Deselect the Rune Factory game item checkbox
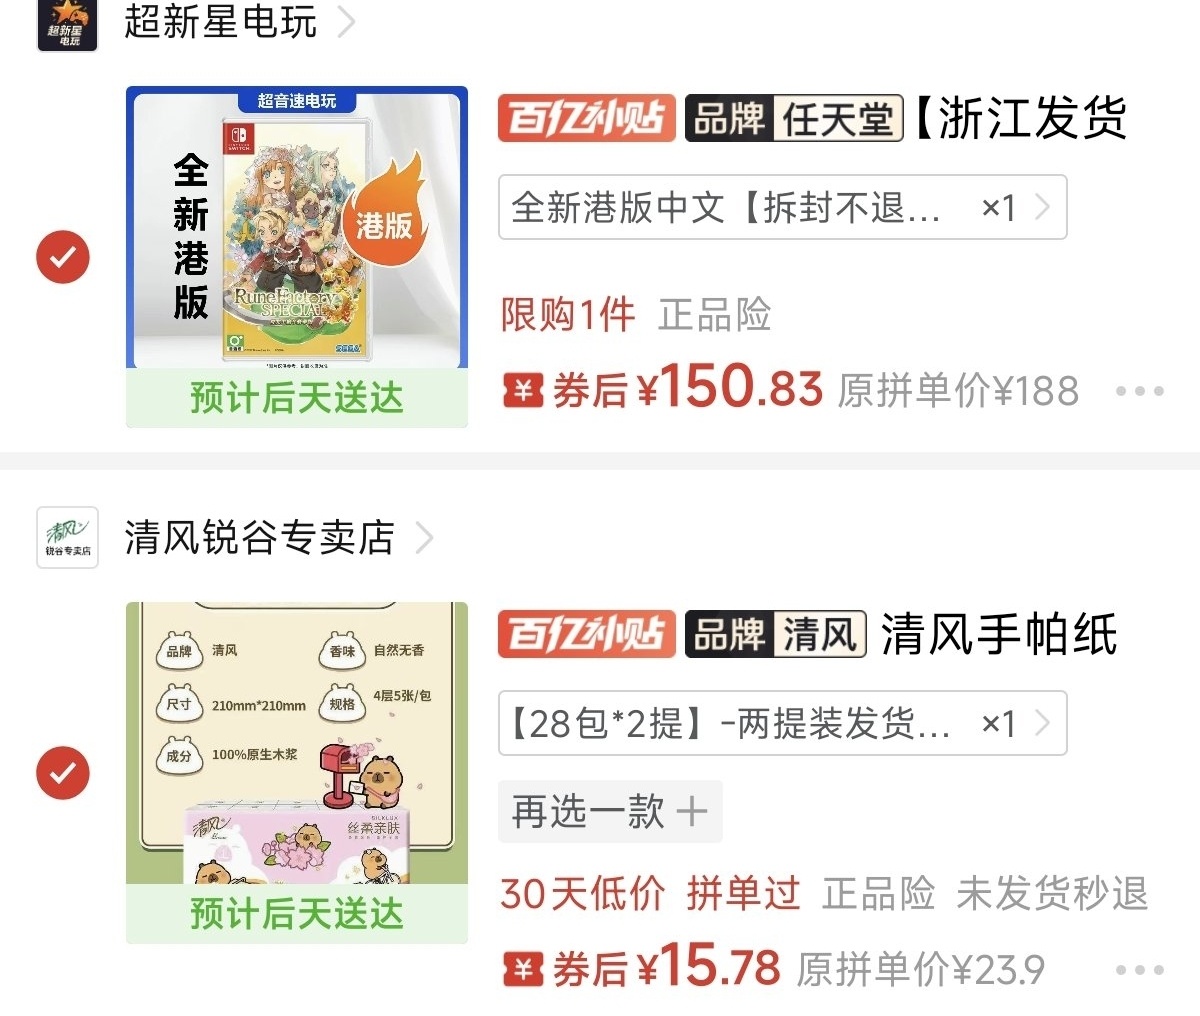 coord(63,257)
